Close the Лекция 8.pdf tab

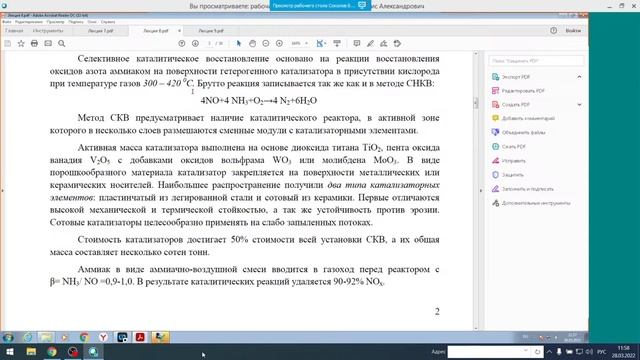[x=179, y=31]
